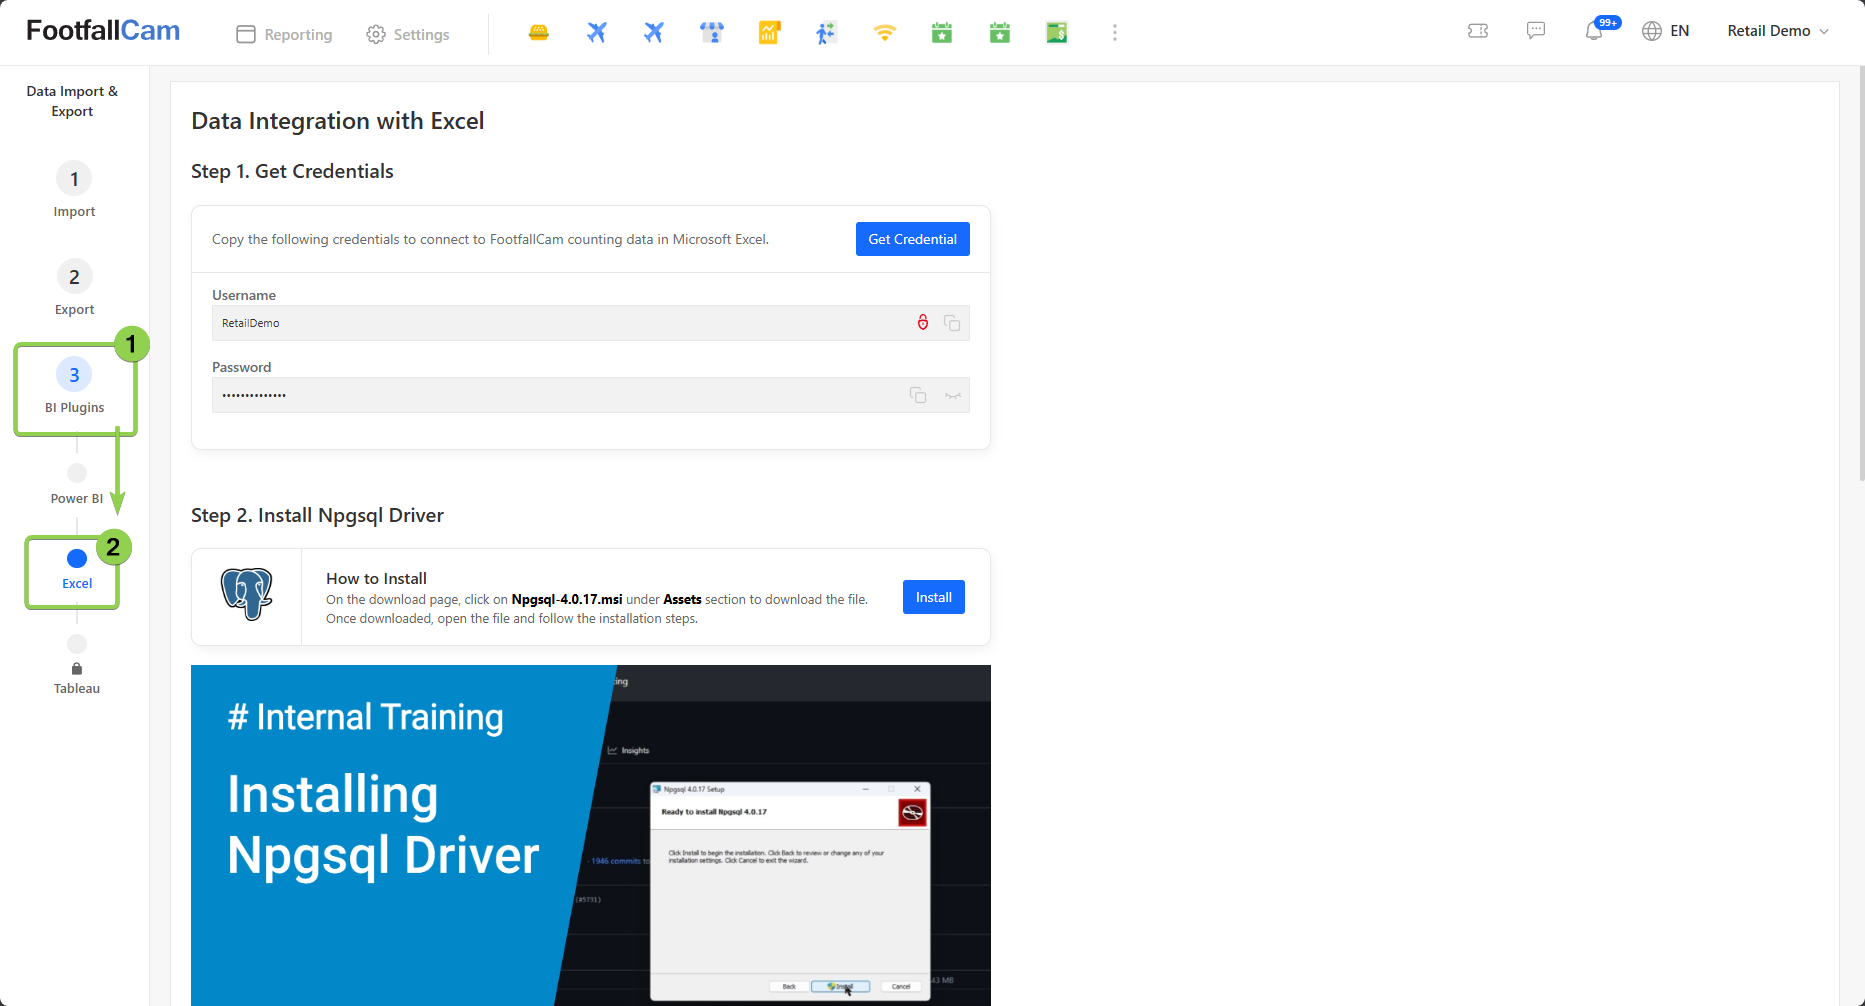Select step 3 BI Plugins
The height and width of the screenshot is (1006, 1865).
pos(74,386)
